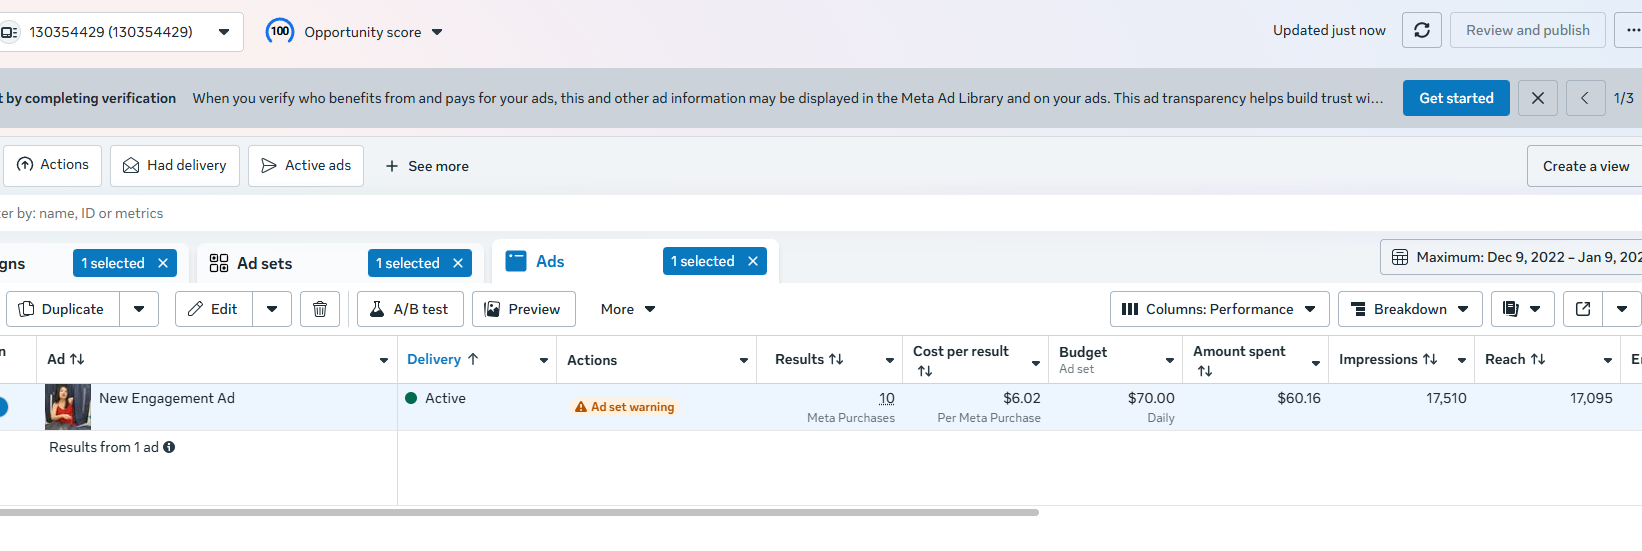Open the export share icon button

point(1583,309)
